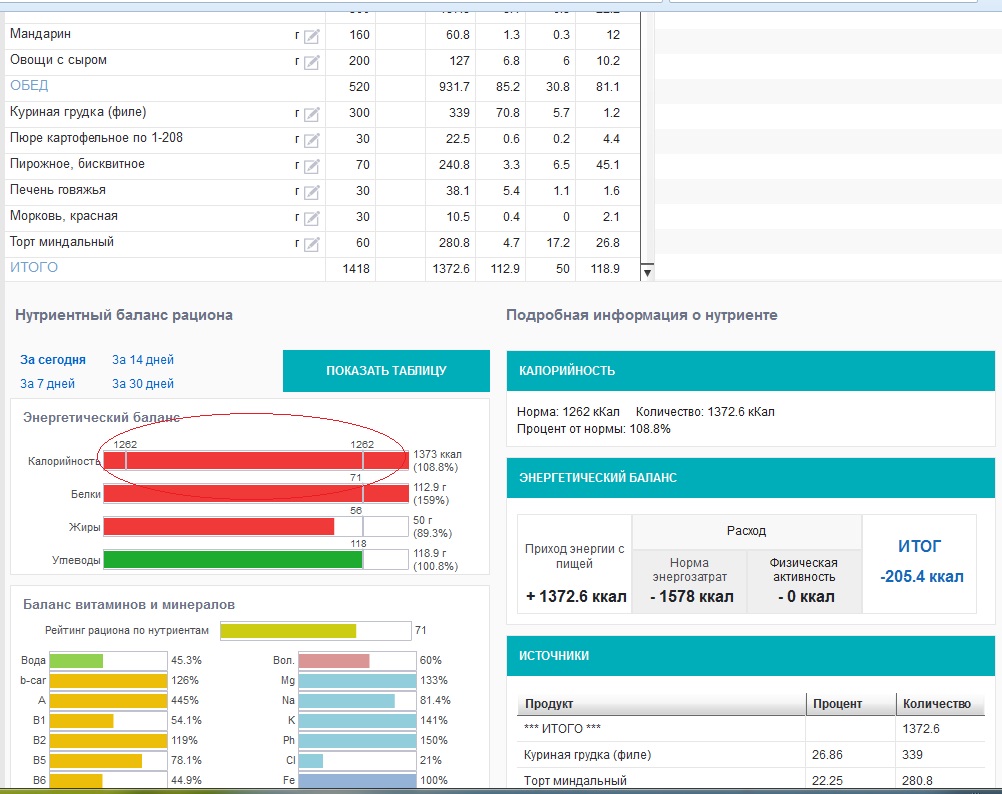Open the editor for Куриная грудка (филе)
Screen dimensions: 1002x794
tap(311, 114)
